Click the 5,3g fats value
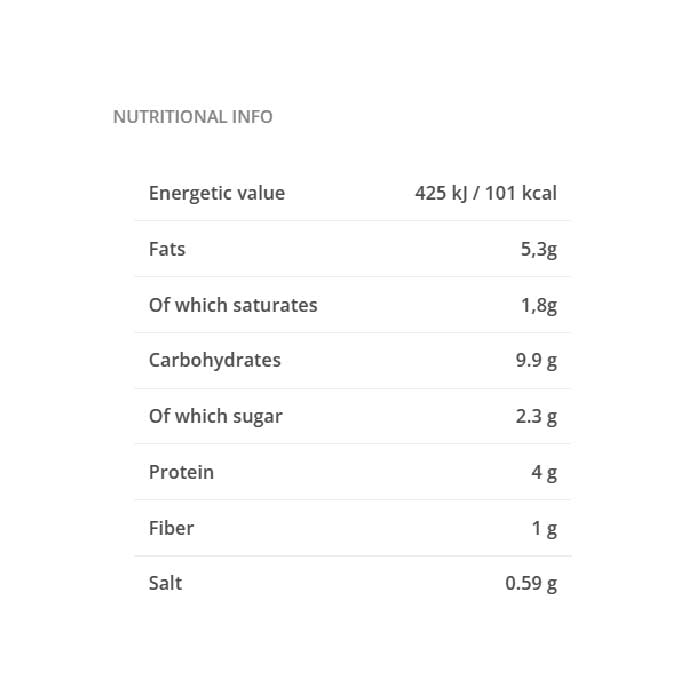 tap(538, 250)
